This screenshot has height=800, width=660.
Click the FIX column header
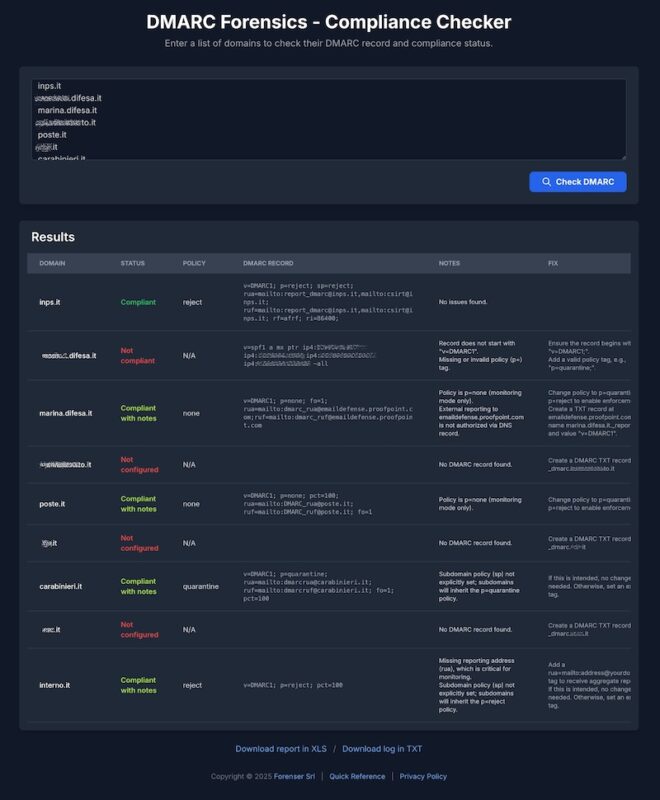tap(553, 263)
